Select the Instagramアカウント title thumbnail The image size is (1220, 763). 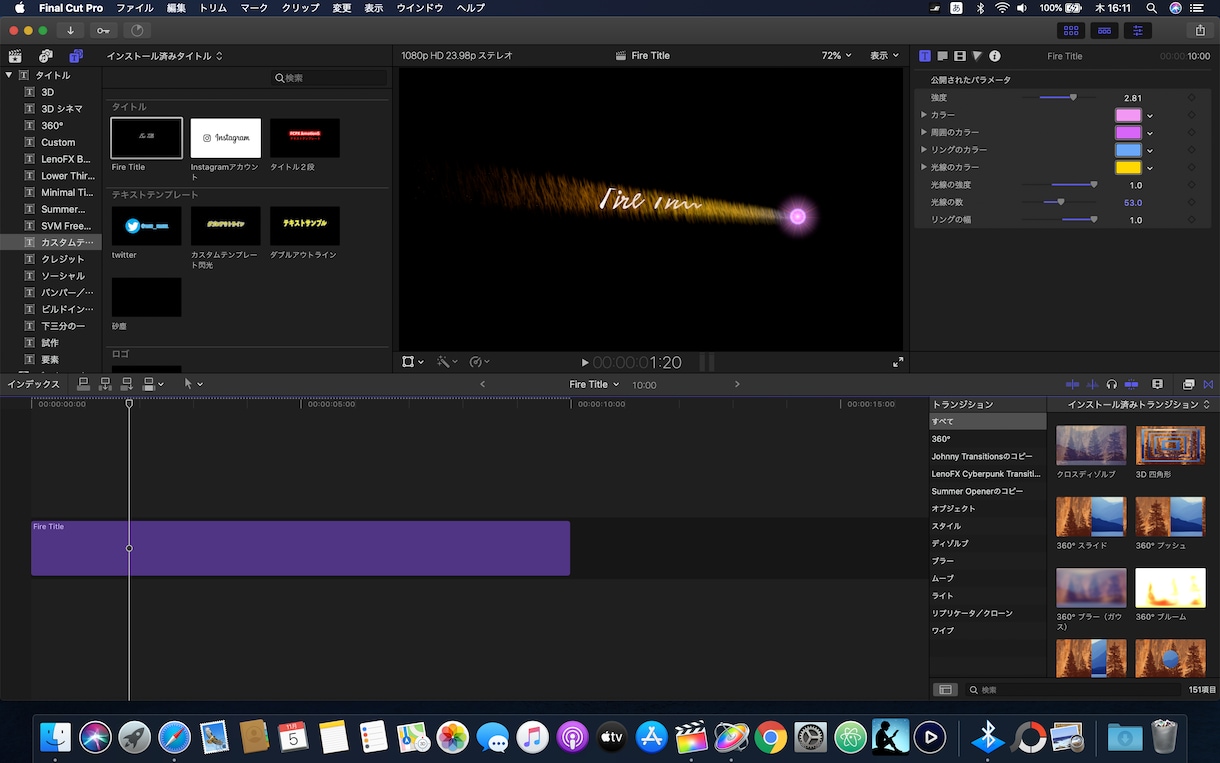[225, 138]
